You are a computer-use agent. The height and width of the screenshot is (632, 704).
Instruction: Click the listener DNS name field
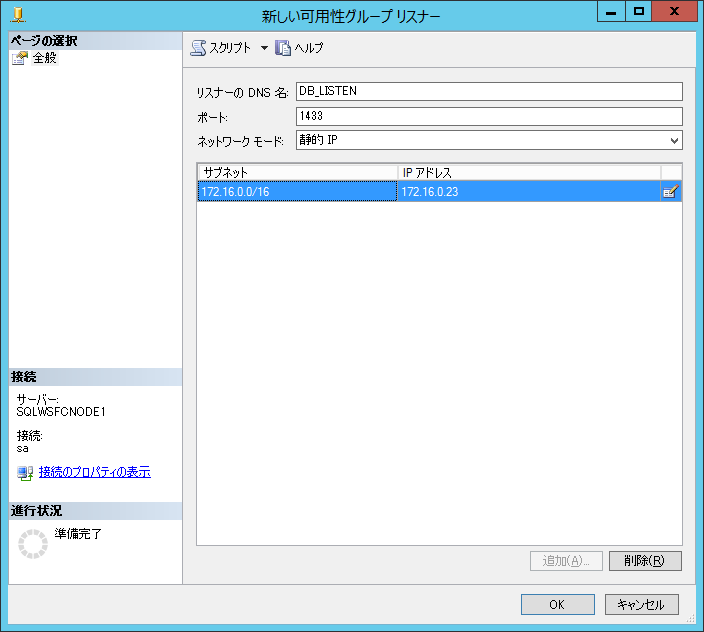488,91
